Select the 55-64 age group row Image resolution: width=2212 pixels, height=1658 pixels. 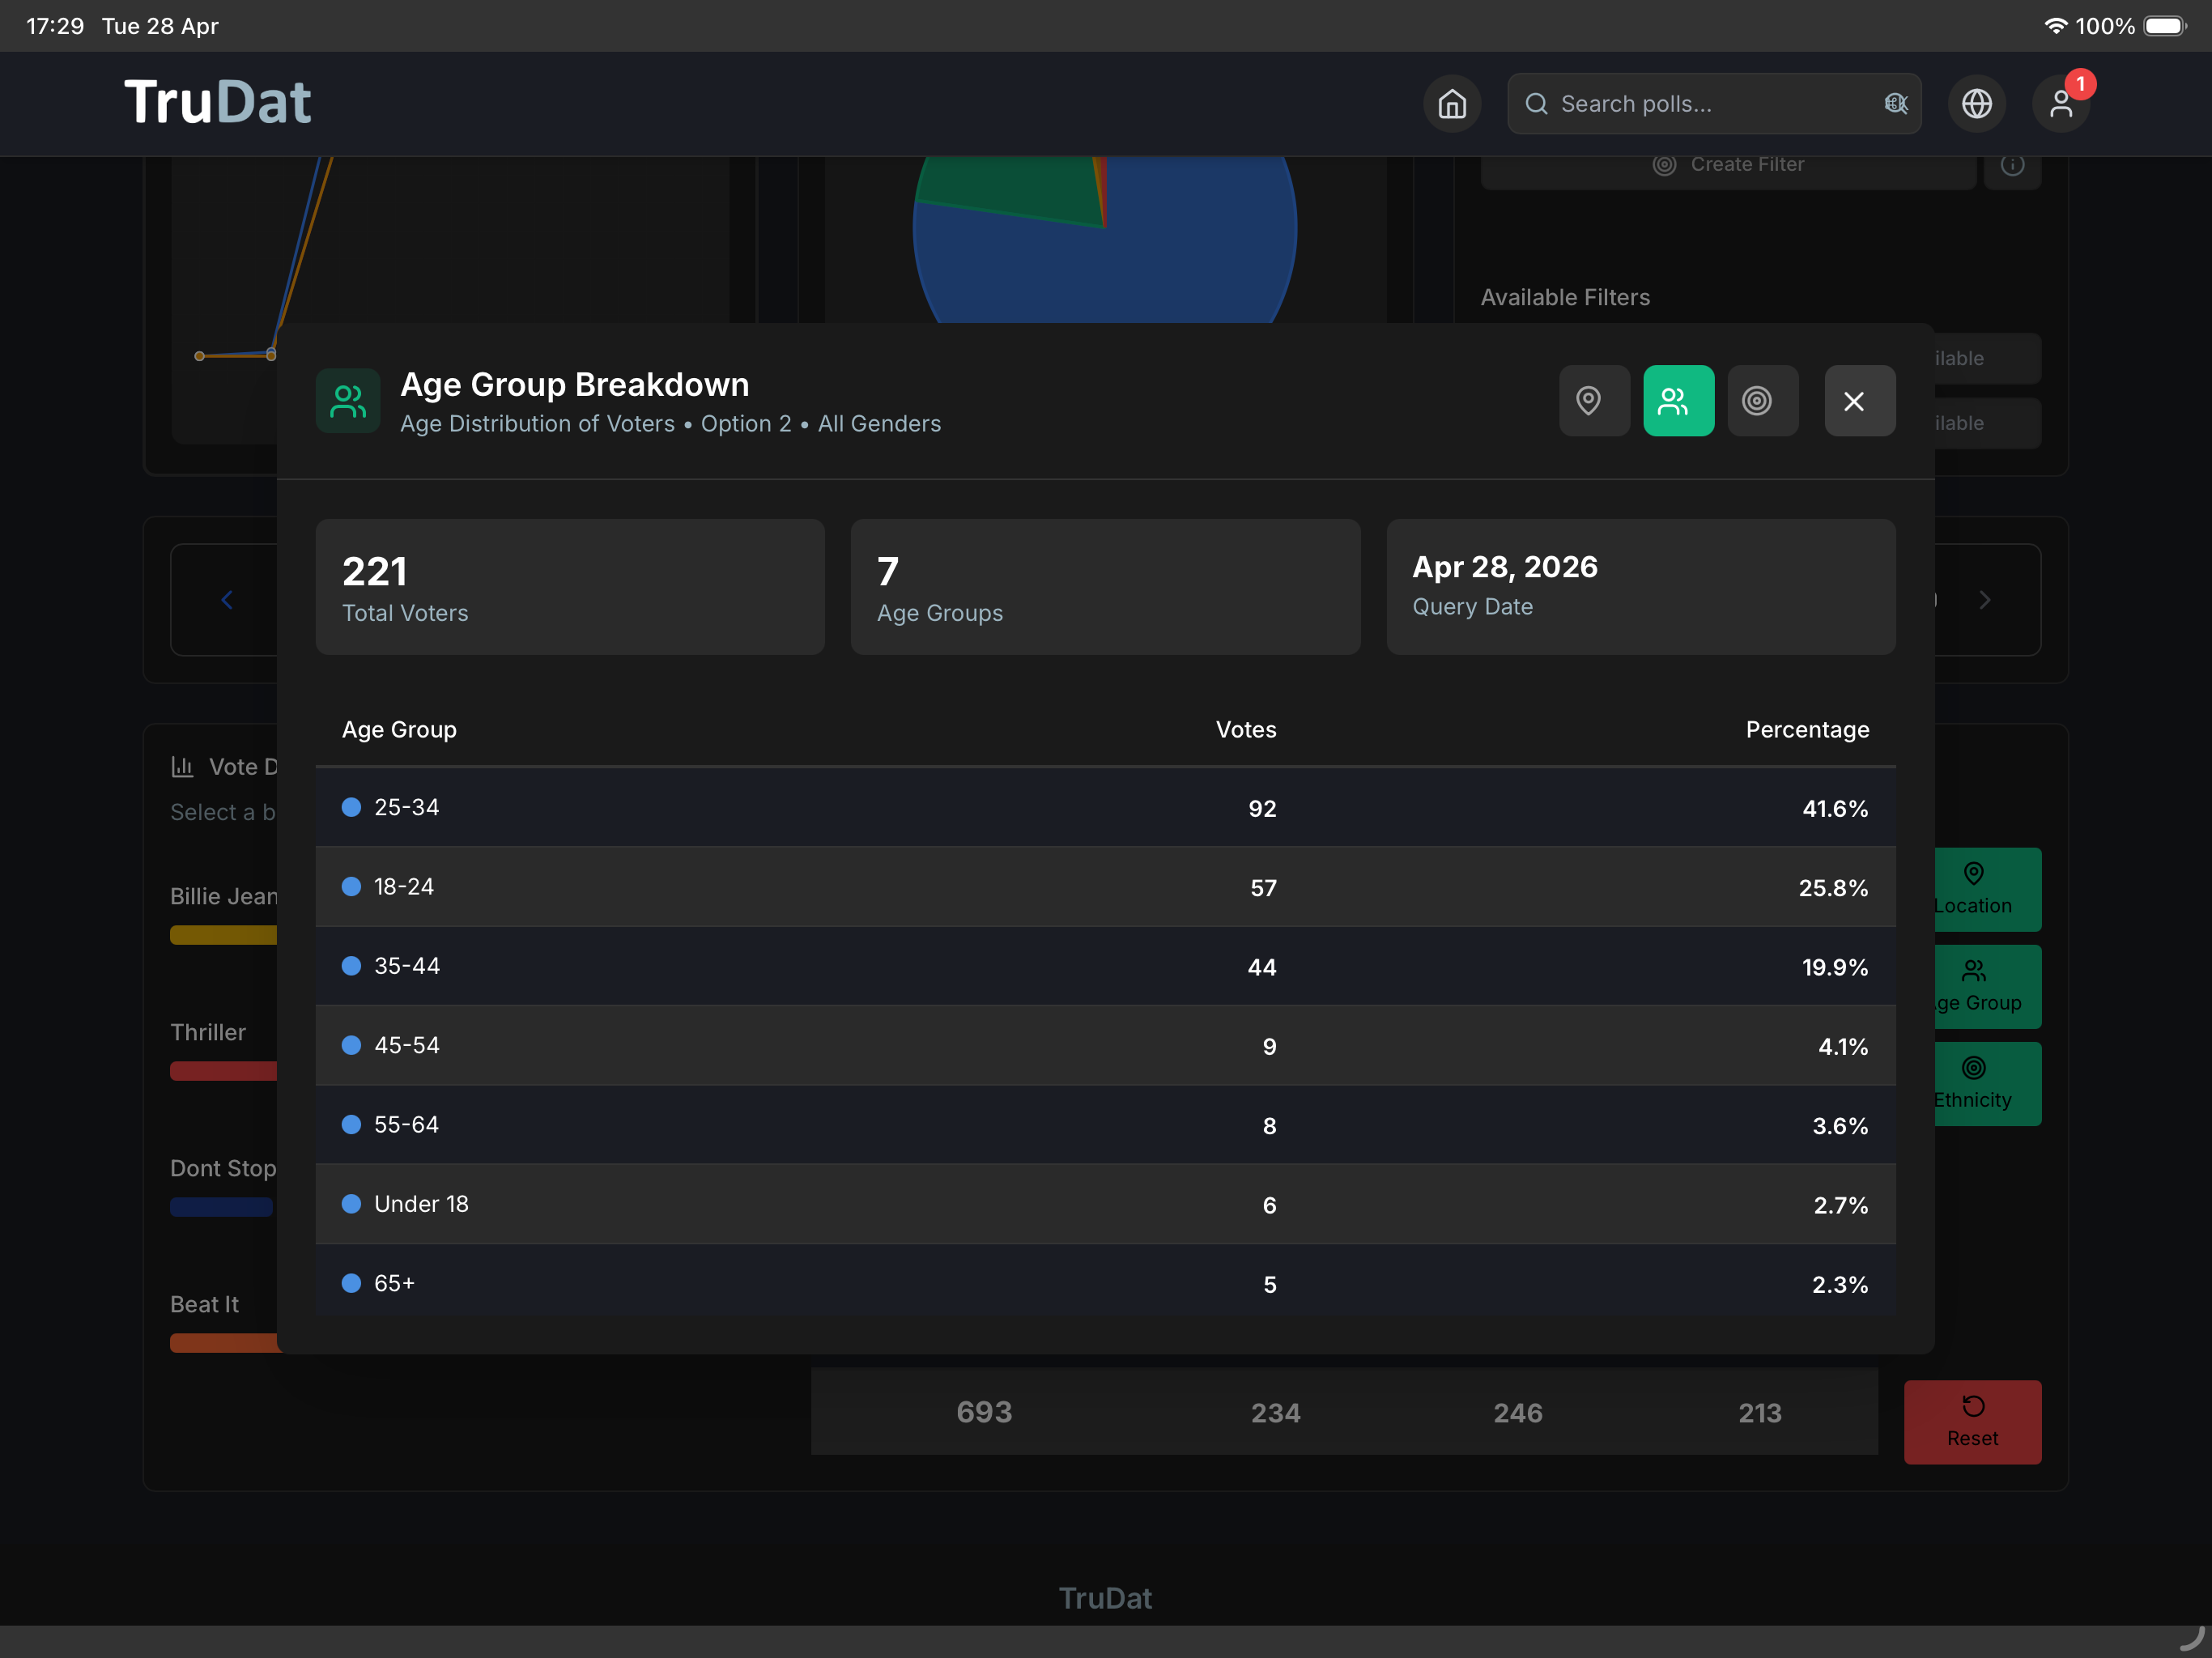(1105, 1125)
